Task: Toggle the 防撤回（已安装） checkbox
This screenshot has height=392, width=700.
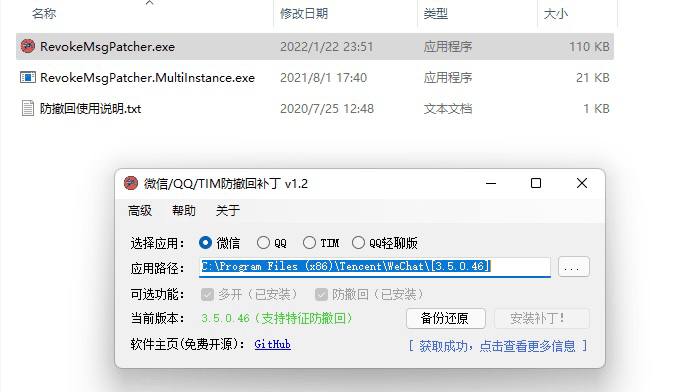Action: (x=321, y=294)
